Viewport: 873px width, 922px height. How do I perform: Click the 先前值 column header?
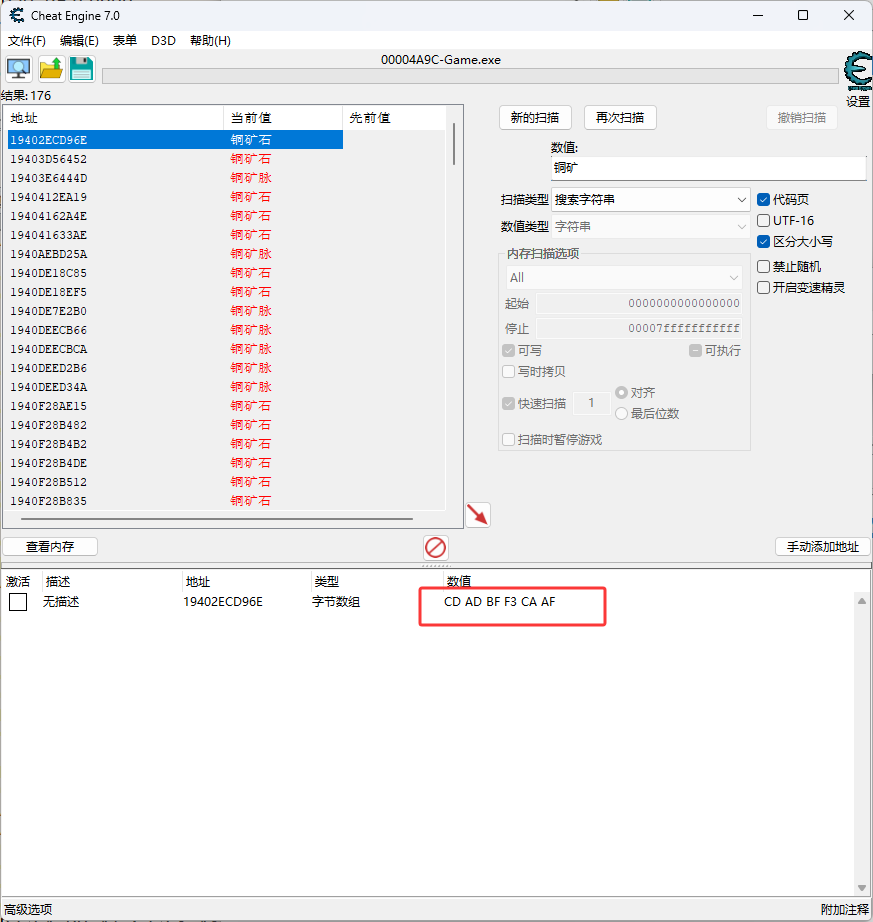394,118
